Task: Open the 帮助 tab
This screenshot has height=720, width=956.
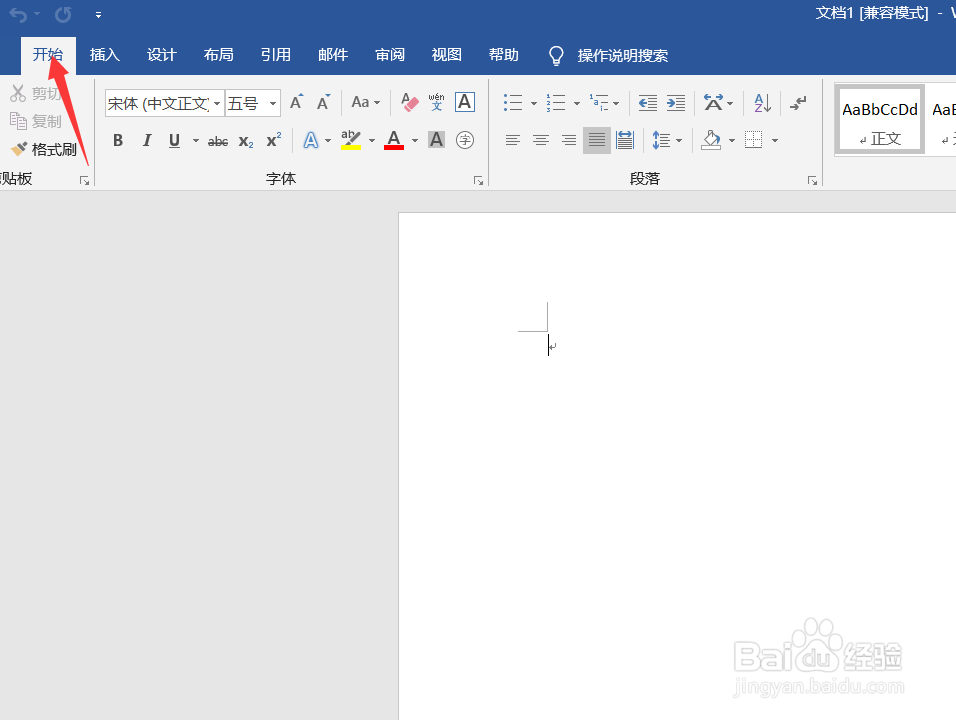Action: click(x=504, y=55)
